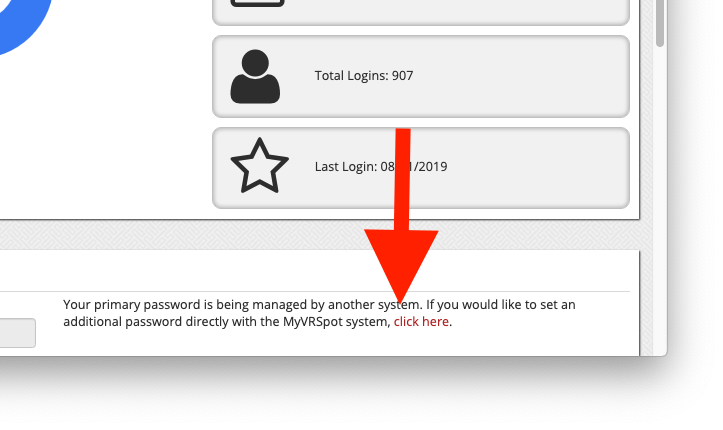This screenshot has width=723, height=430.
Task: Click the "MyVRSpot system" text
Action: click(336, 322)
